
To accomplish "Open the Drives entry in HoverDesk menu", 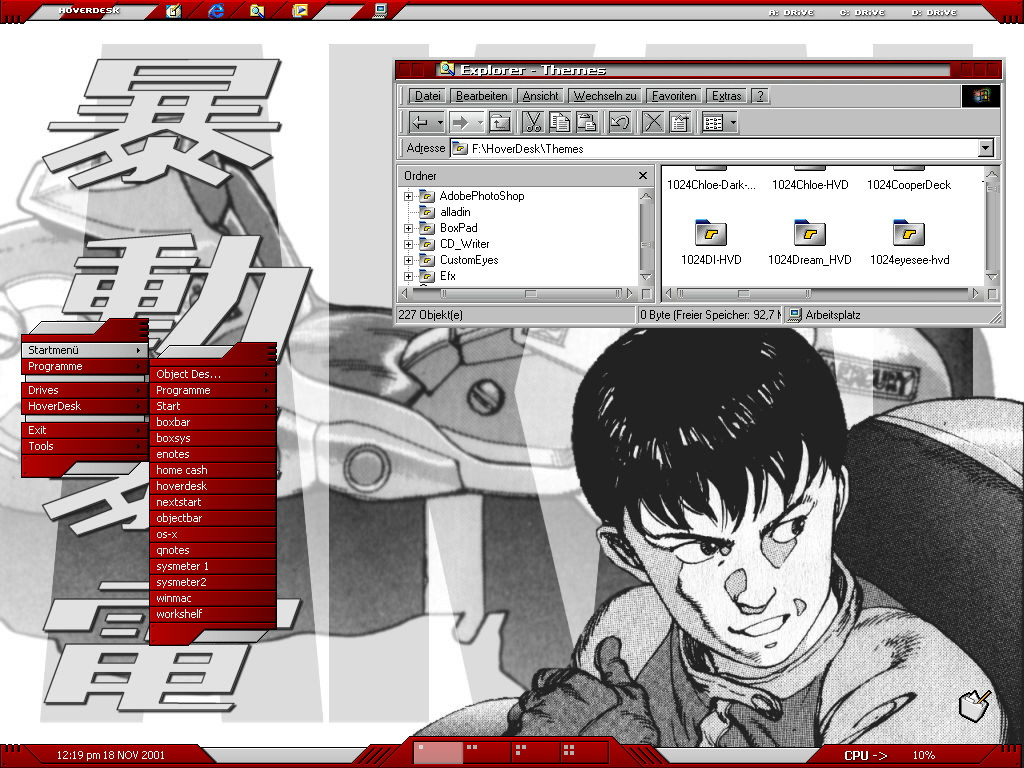I will (x=84, y=390).
